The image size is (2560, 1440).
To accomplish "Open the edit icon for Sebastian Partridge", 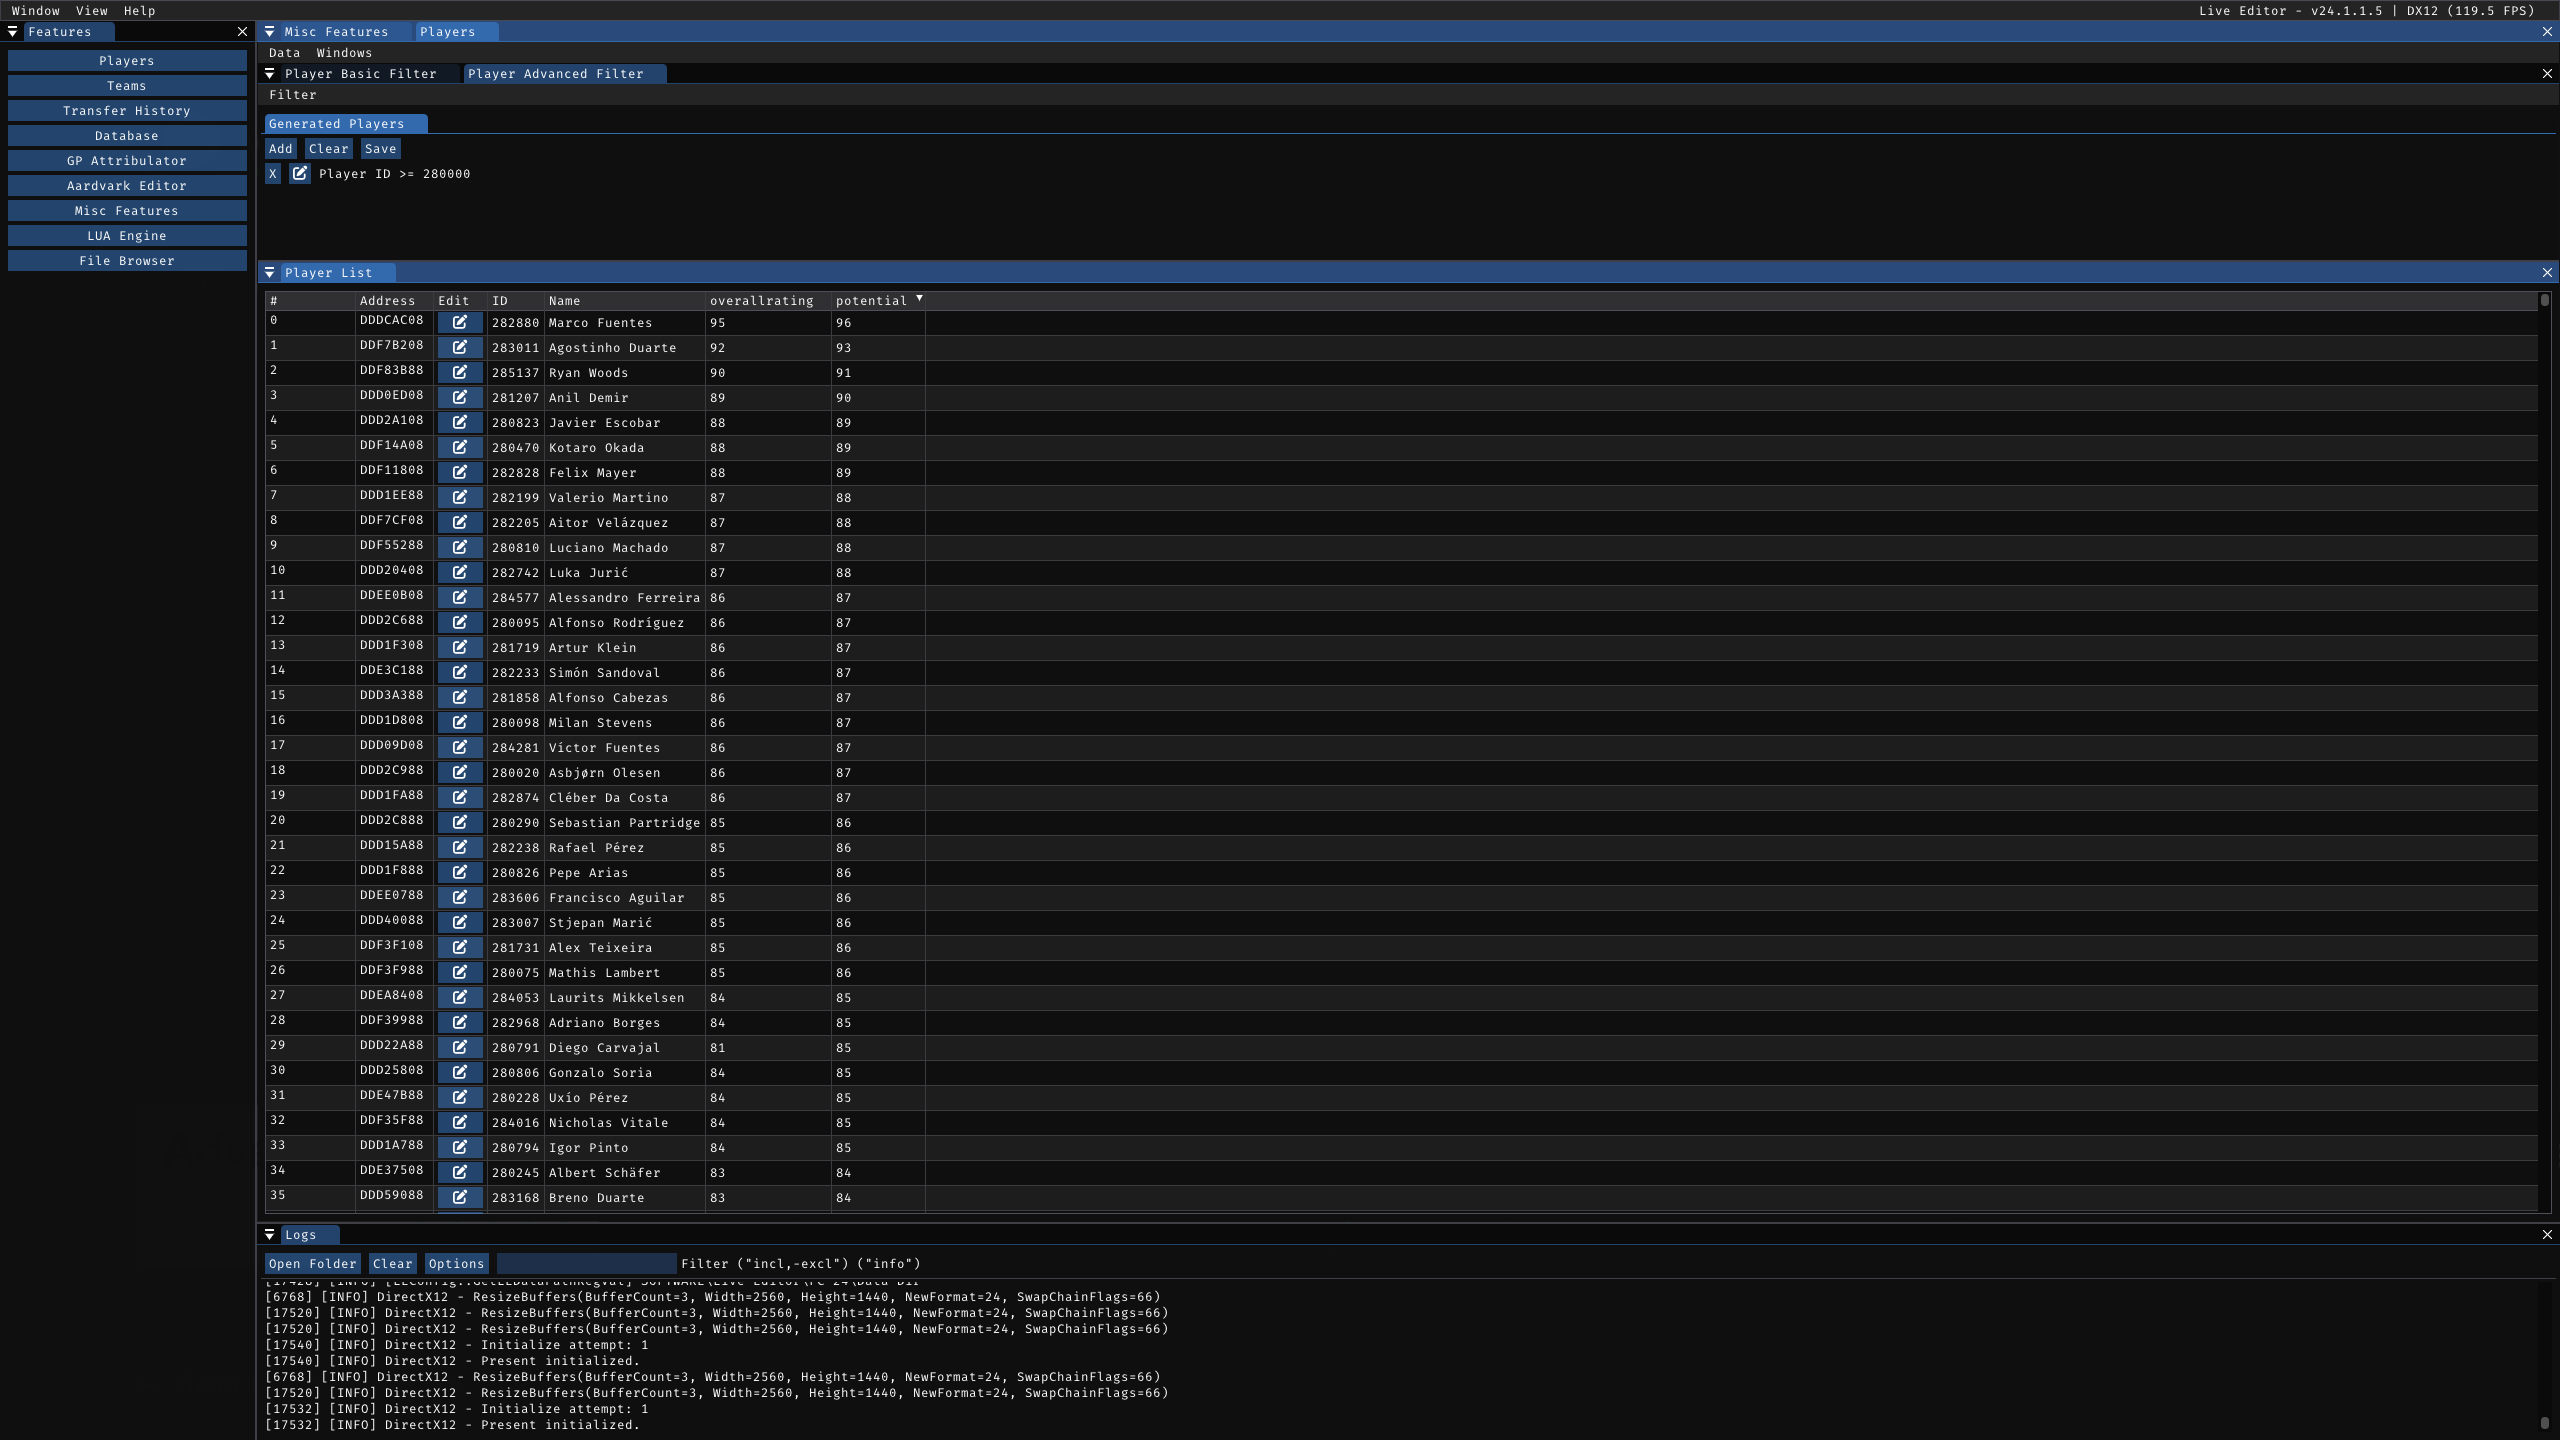I will [460, 823].
